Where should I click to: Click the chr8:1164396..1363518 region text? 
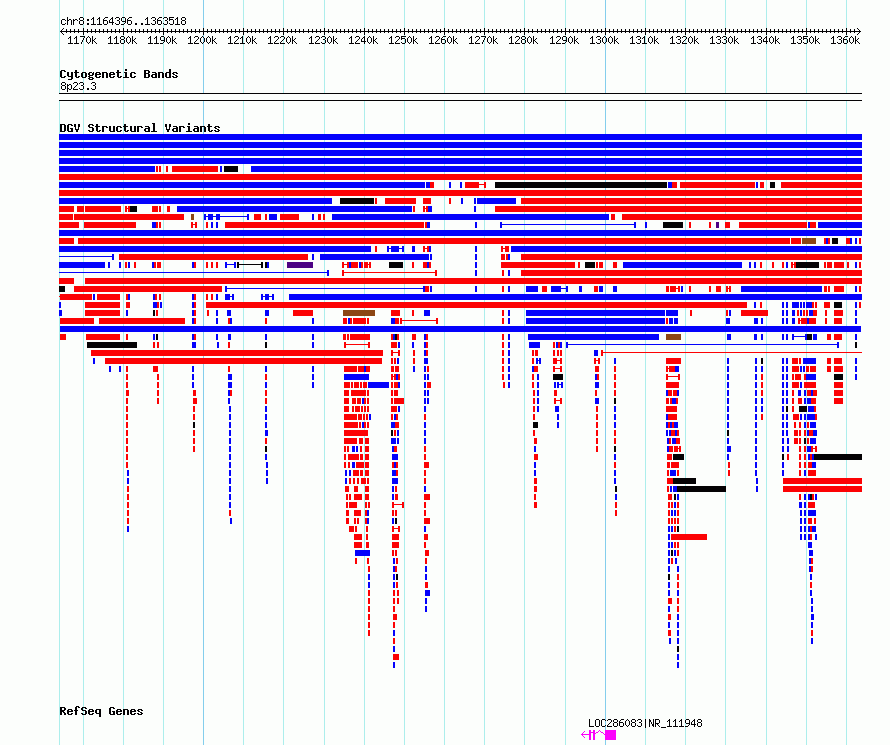pyautogui.click(x=123, y=22)
